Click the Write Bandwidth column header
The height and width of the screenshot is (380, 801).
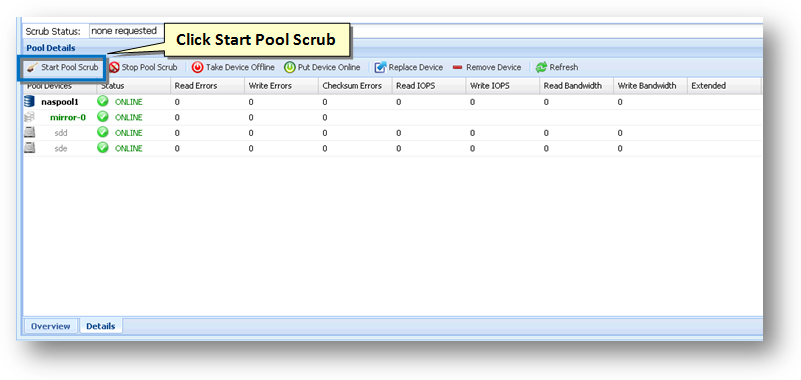coord(651,86)
